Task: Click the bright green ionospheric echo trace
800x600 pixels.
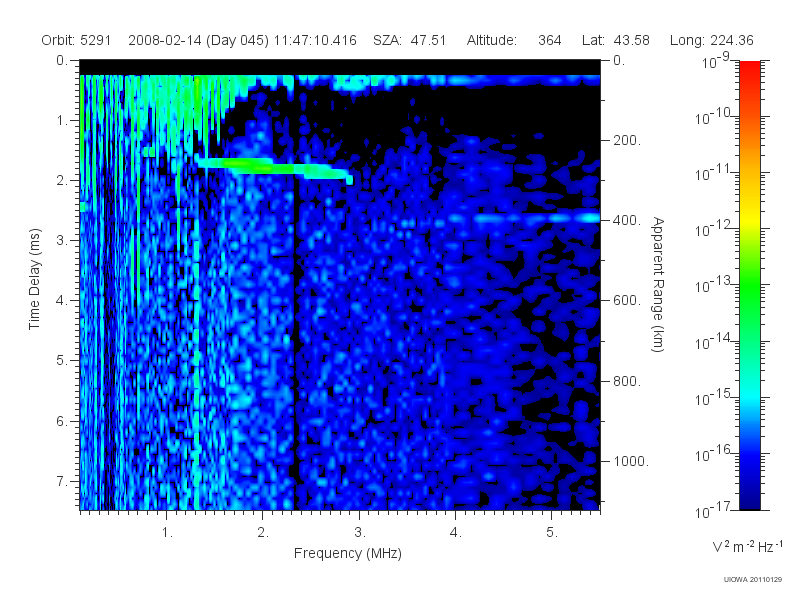Action: tap(273, 168)
